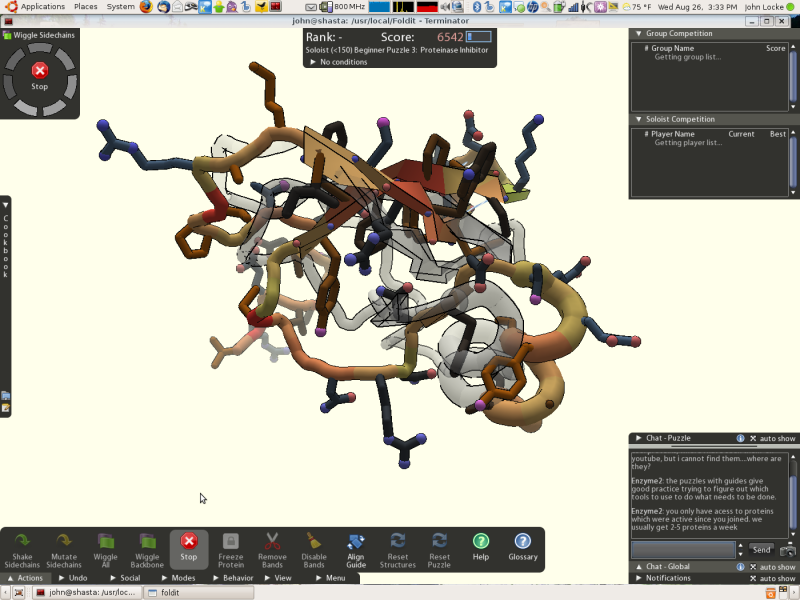Click the Player Name column header

[x=673, y=134]
